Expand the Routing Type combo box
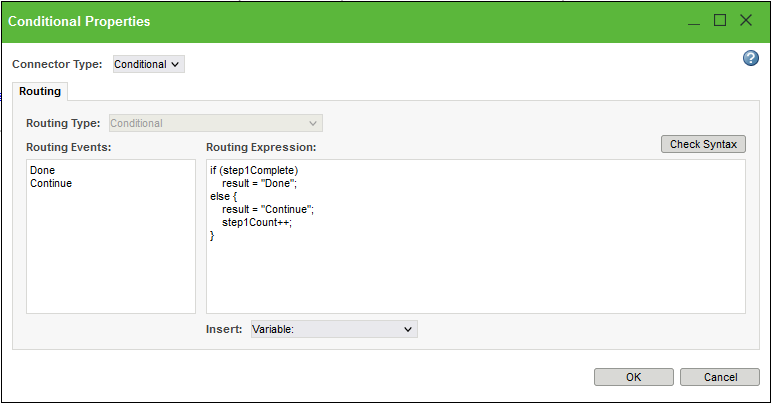The height and width of the screenshot is (404, 772). [215, 123]
